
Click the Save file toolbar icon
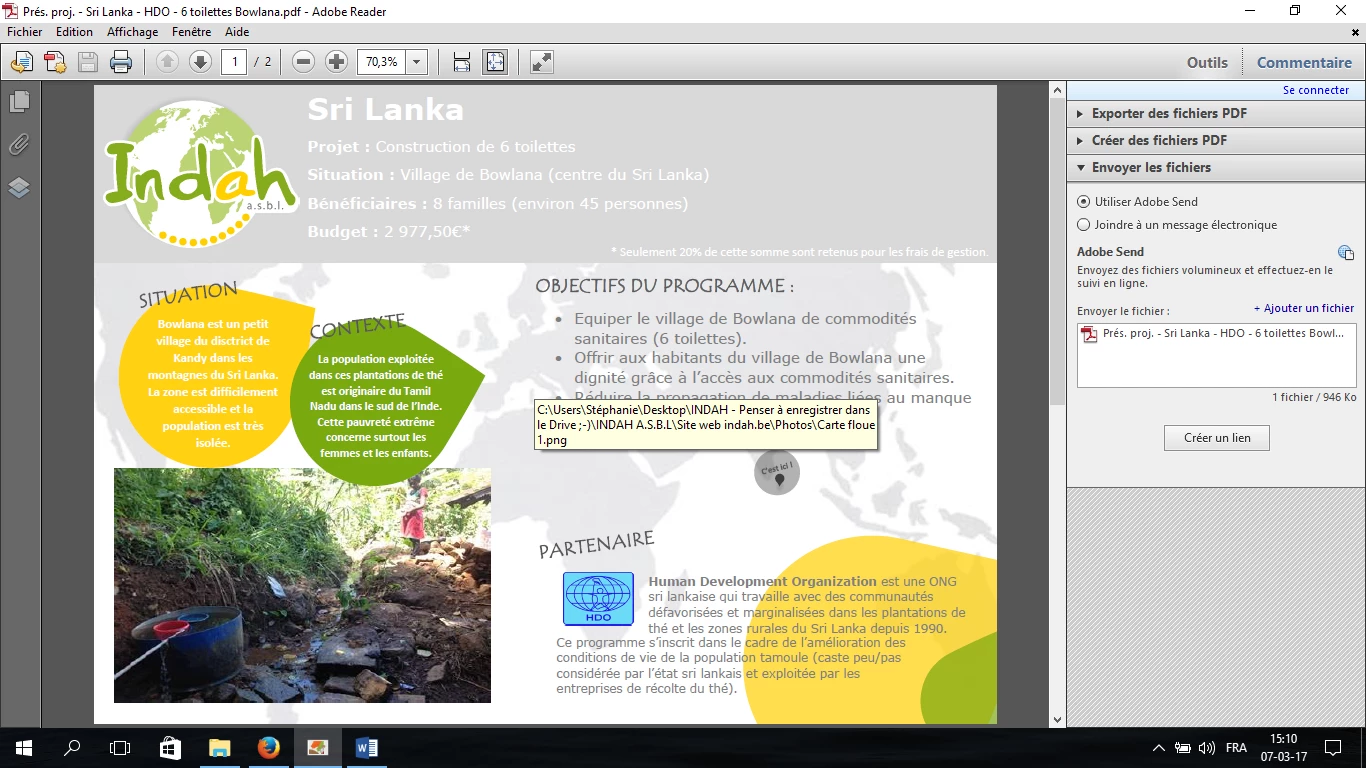88,62
